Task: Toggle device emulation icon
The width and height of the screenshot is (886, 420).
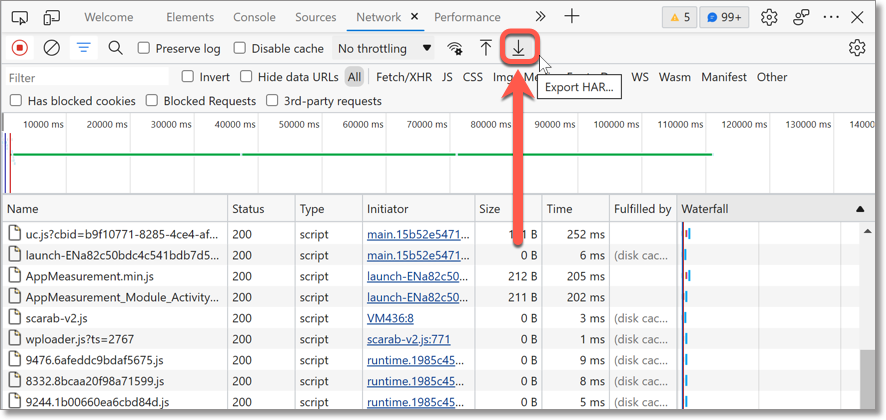Action: [x=52, y=17]
